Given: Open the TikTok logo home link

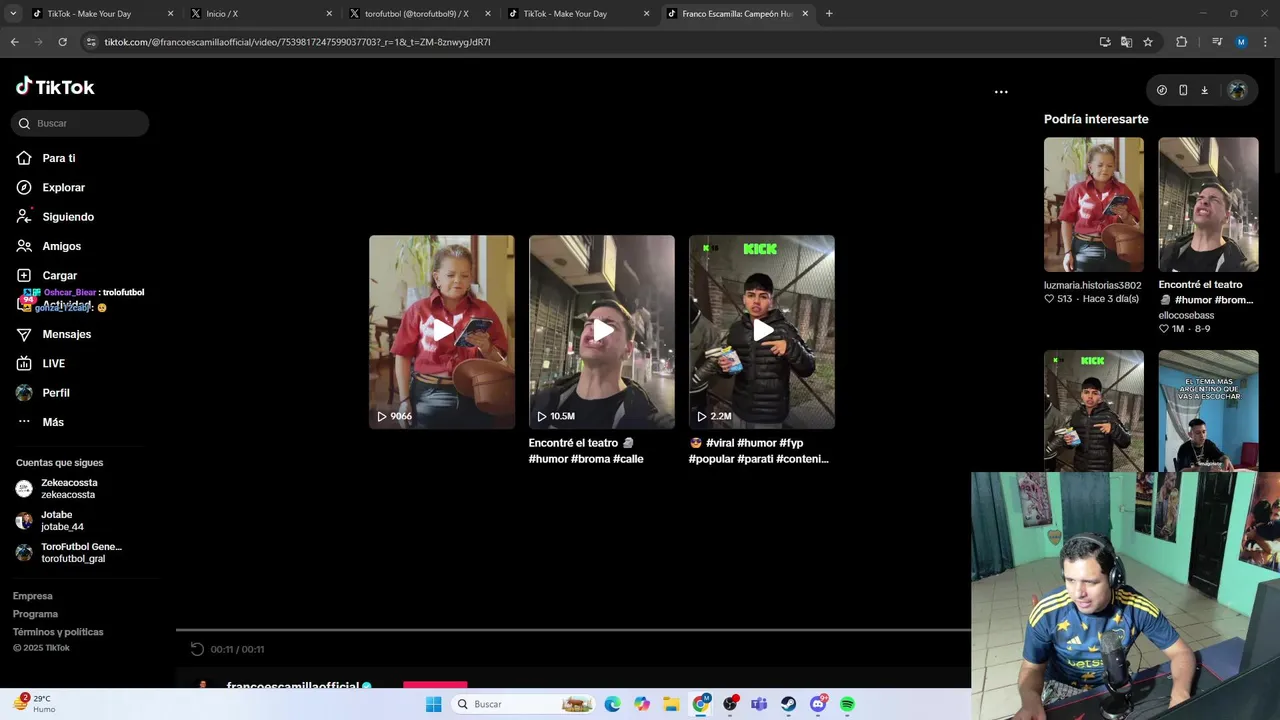Looking at the screenshot, I should [55, 87].
